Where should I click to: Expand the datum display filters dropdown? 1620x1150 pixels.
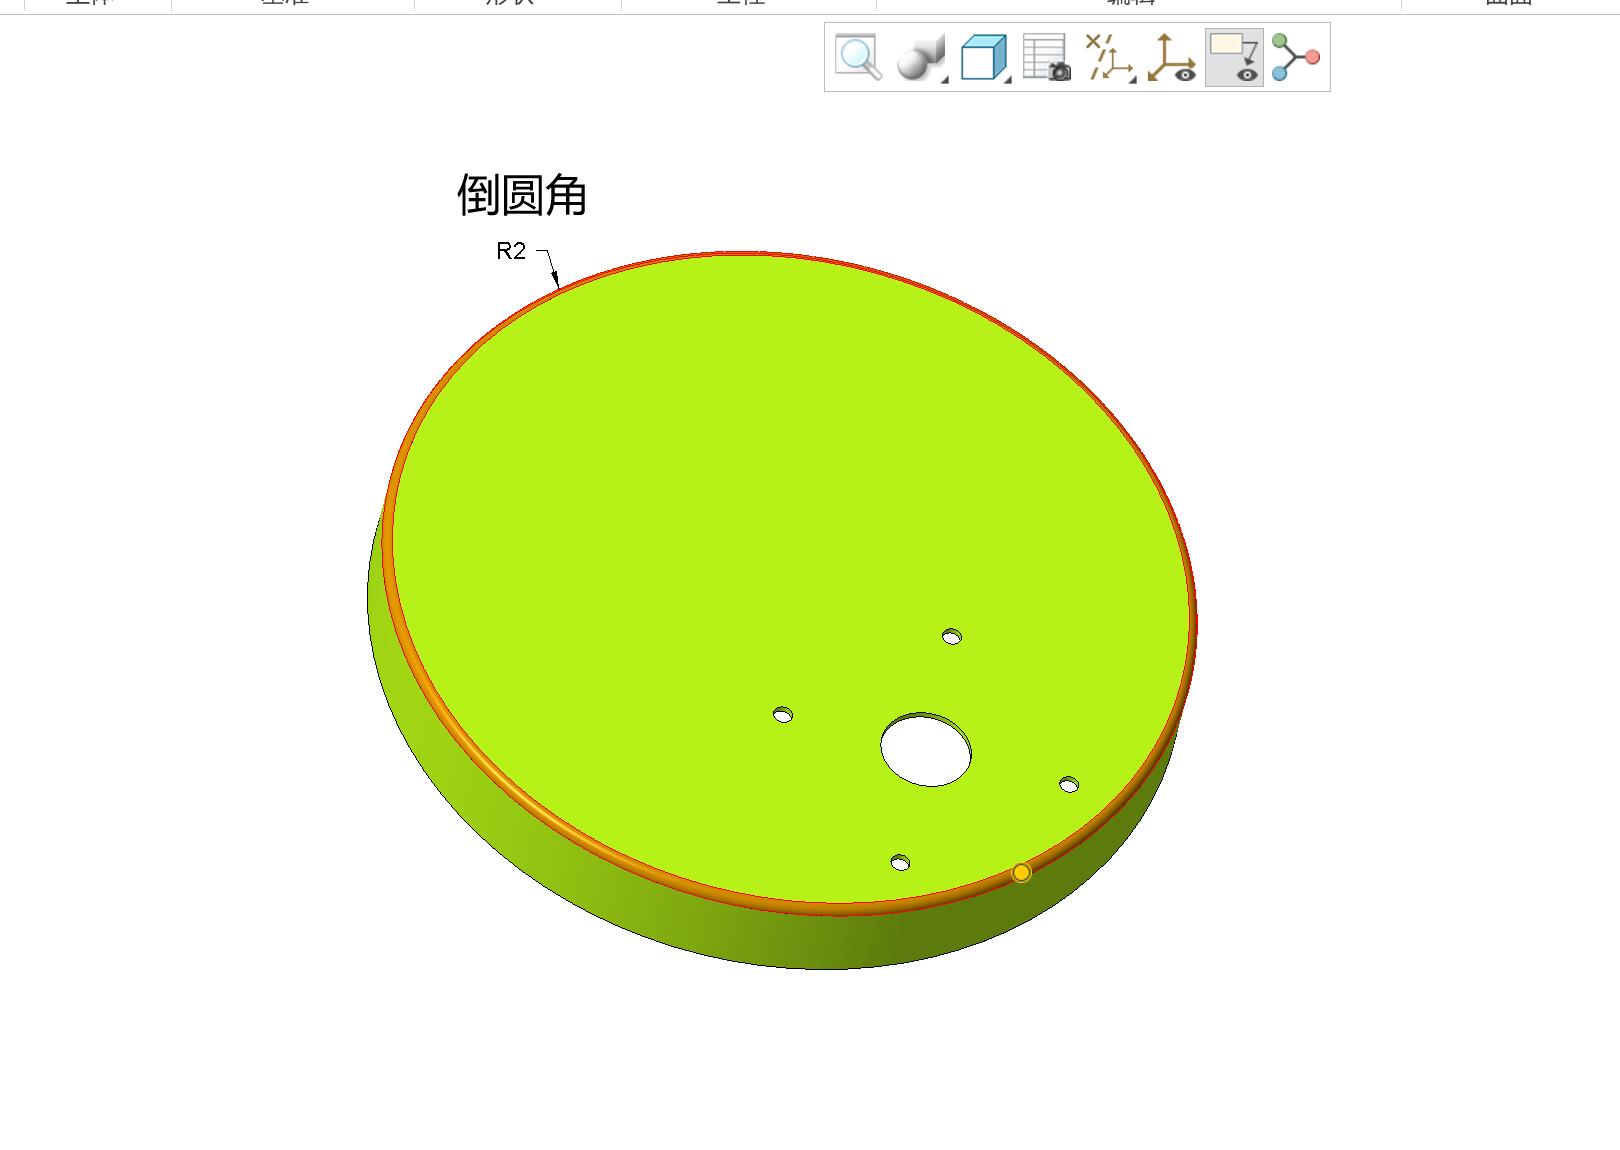pos(1110,57)
